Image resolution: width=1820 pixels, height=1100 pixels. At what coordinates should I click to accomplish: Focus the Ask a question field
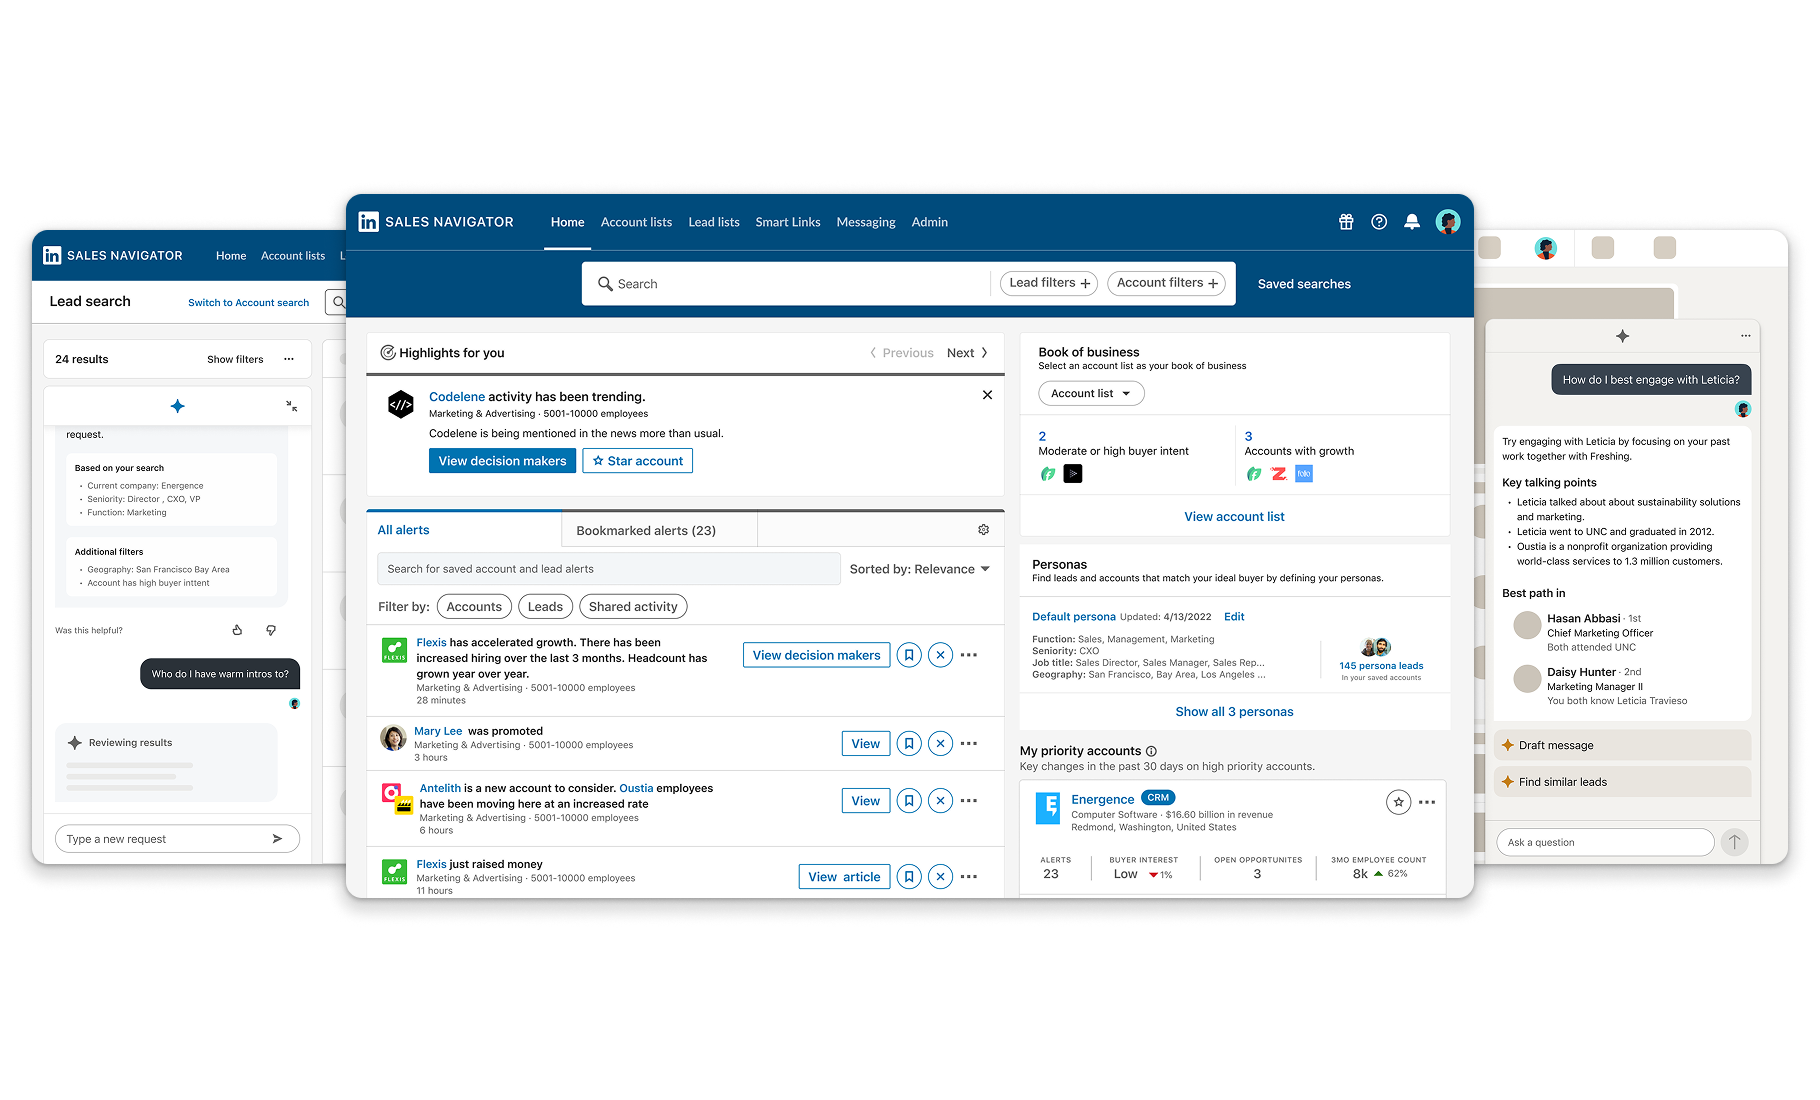click(x=1605, y=842)
